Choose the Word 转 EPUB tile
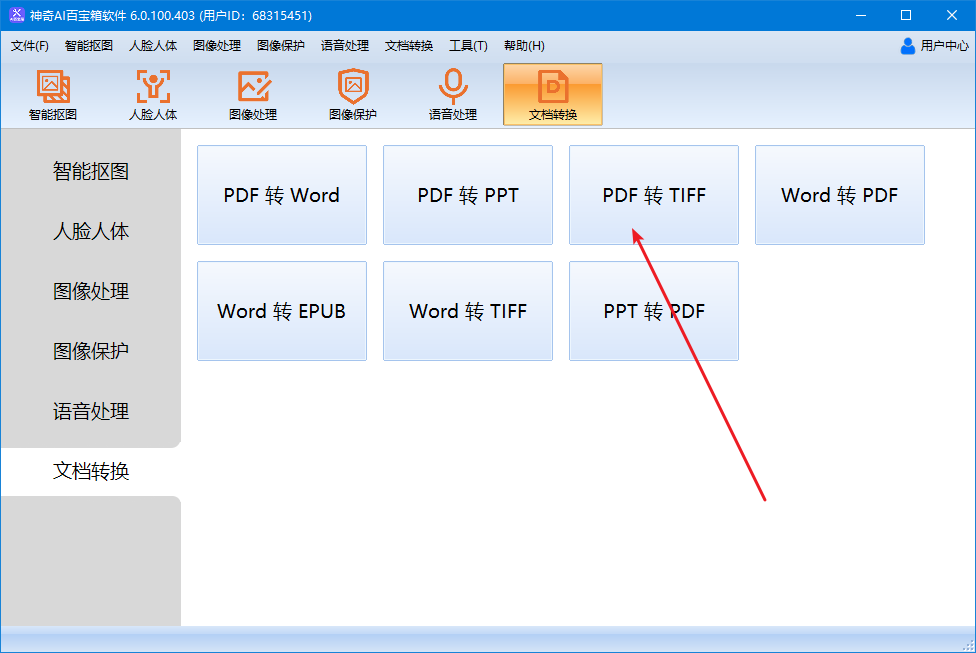 (282, 311)
